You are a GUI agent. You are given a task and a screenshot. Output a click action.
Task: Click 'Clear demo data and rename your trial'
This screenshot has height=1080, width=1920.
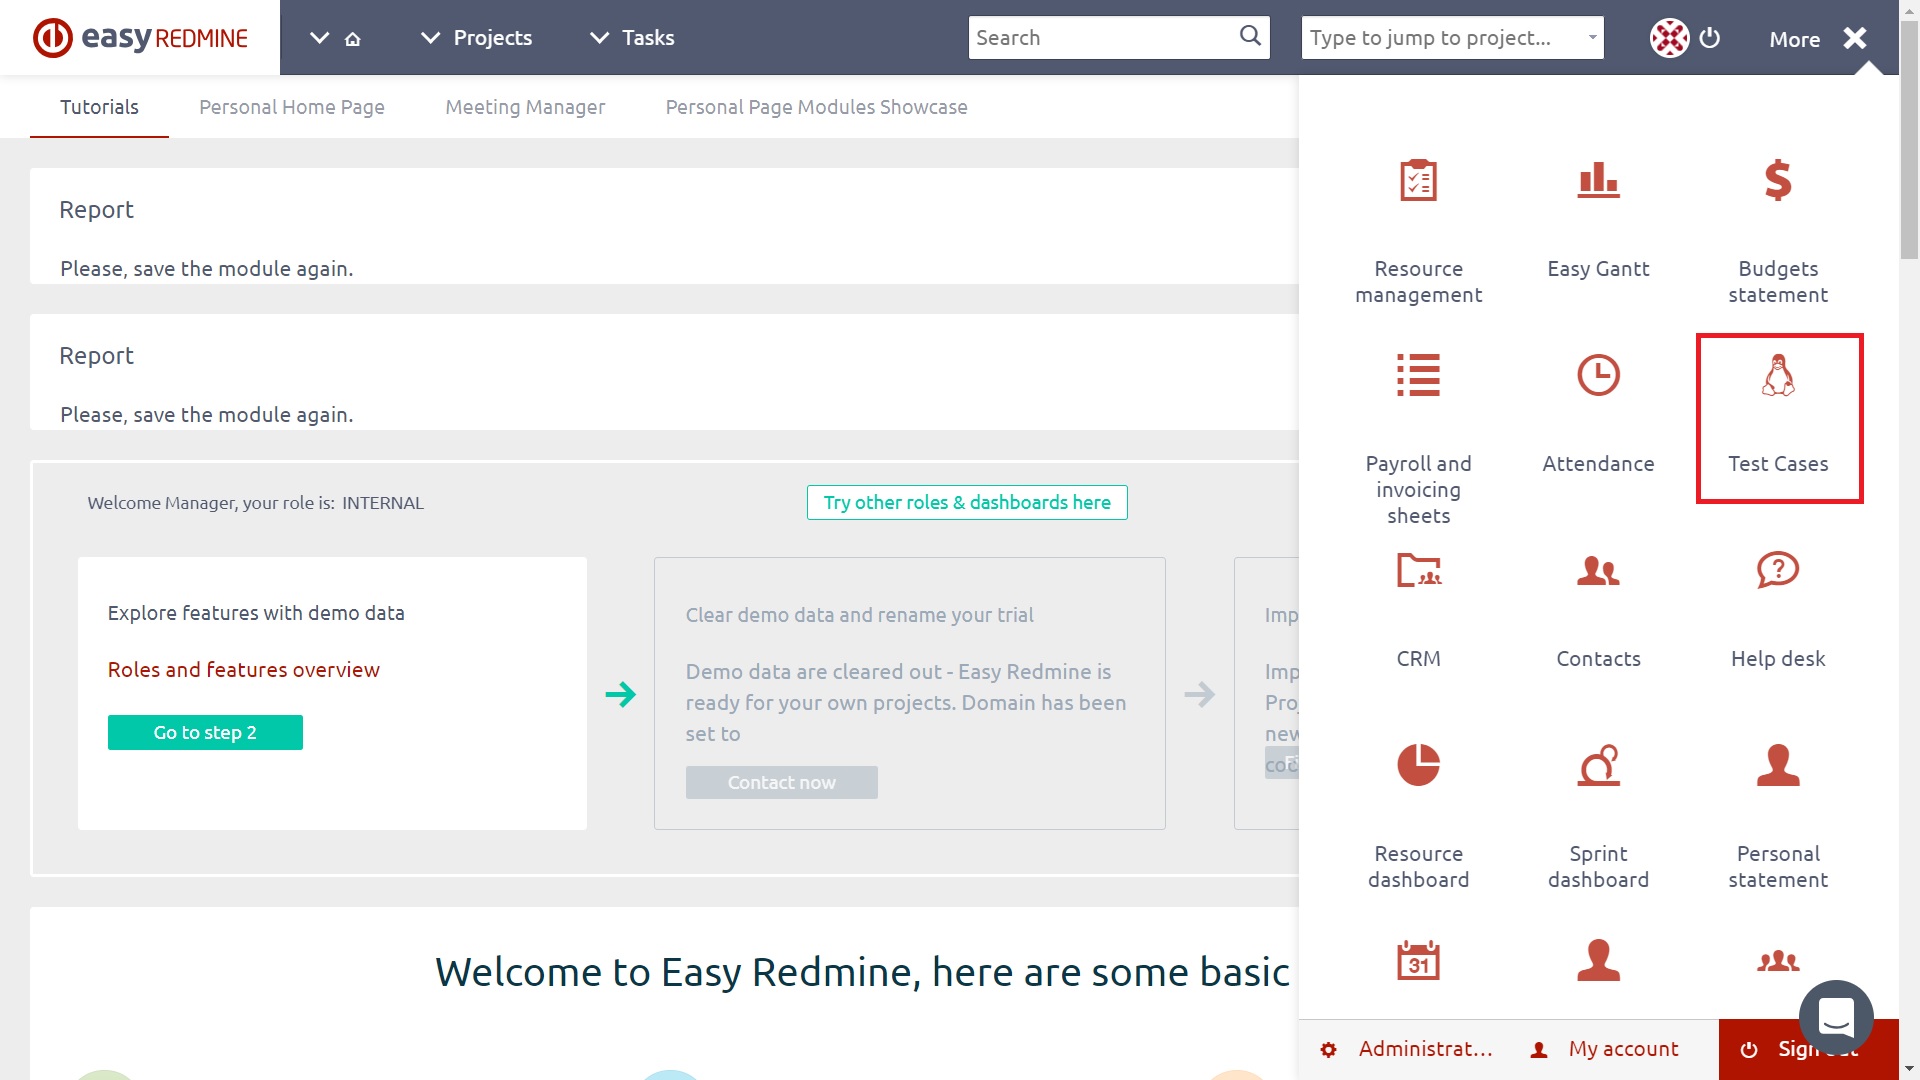(859, 615)
